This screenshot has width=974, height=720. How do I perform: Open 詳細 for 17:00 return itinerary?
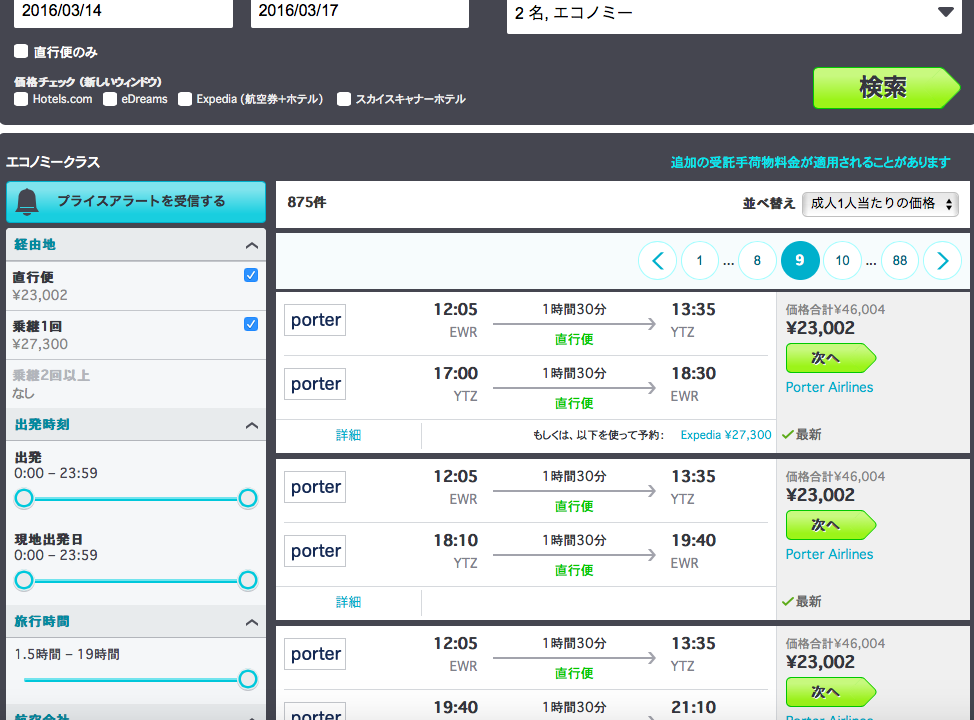coord(348,435)
